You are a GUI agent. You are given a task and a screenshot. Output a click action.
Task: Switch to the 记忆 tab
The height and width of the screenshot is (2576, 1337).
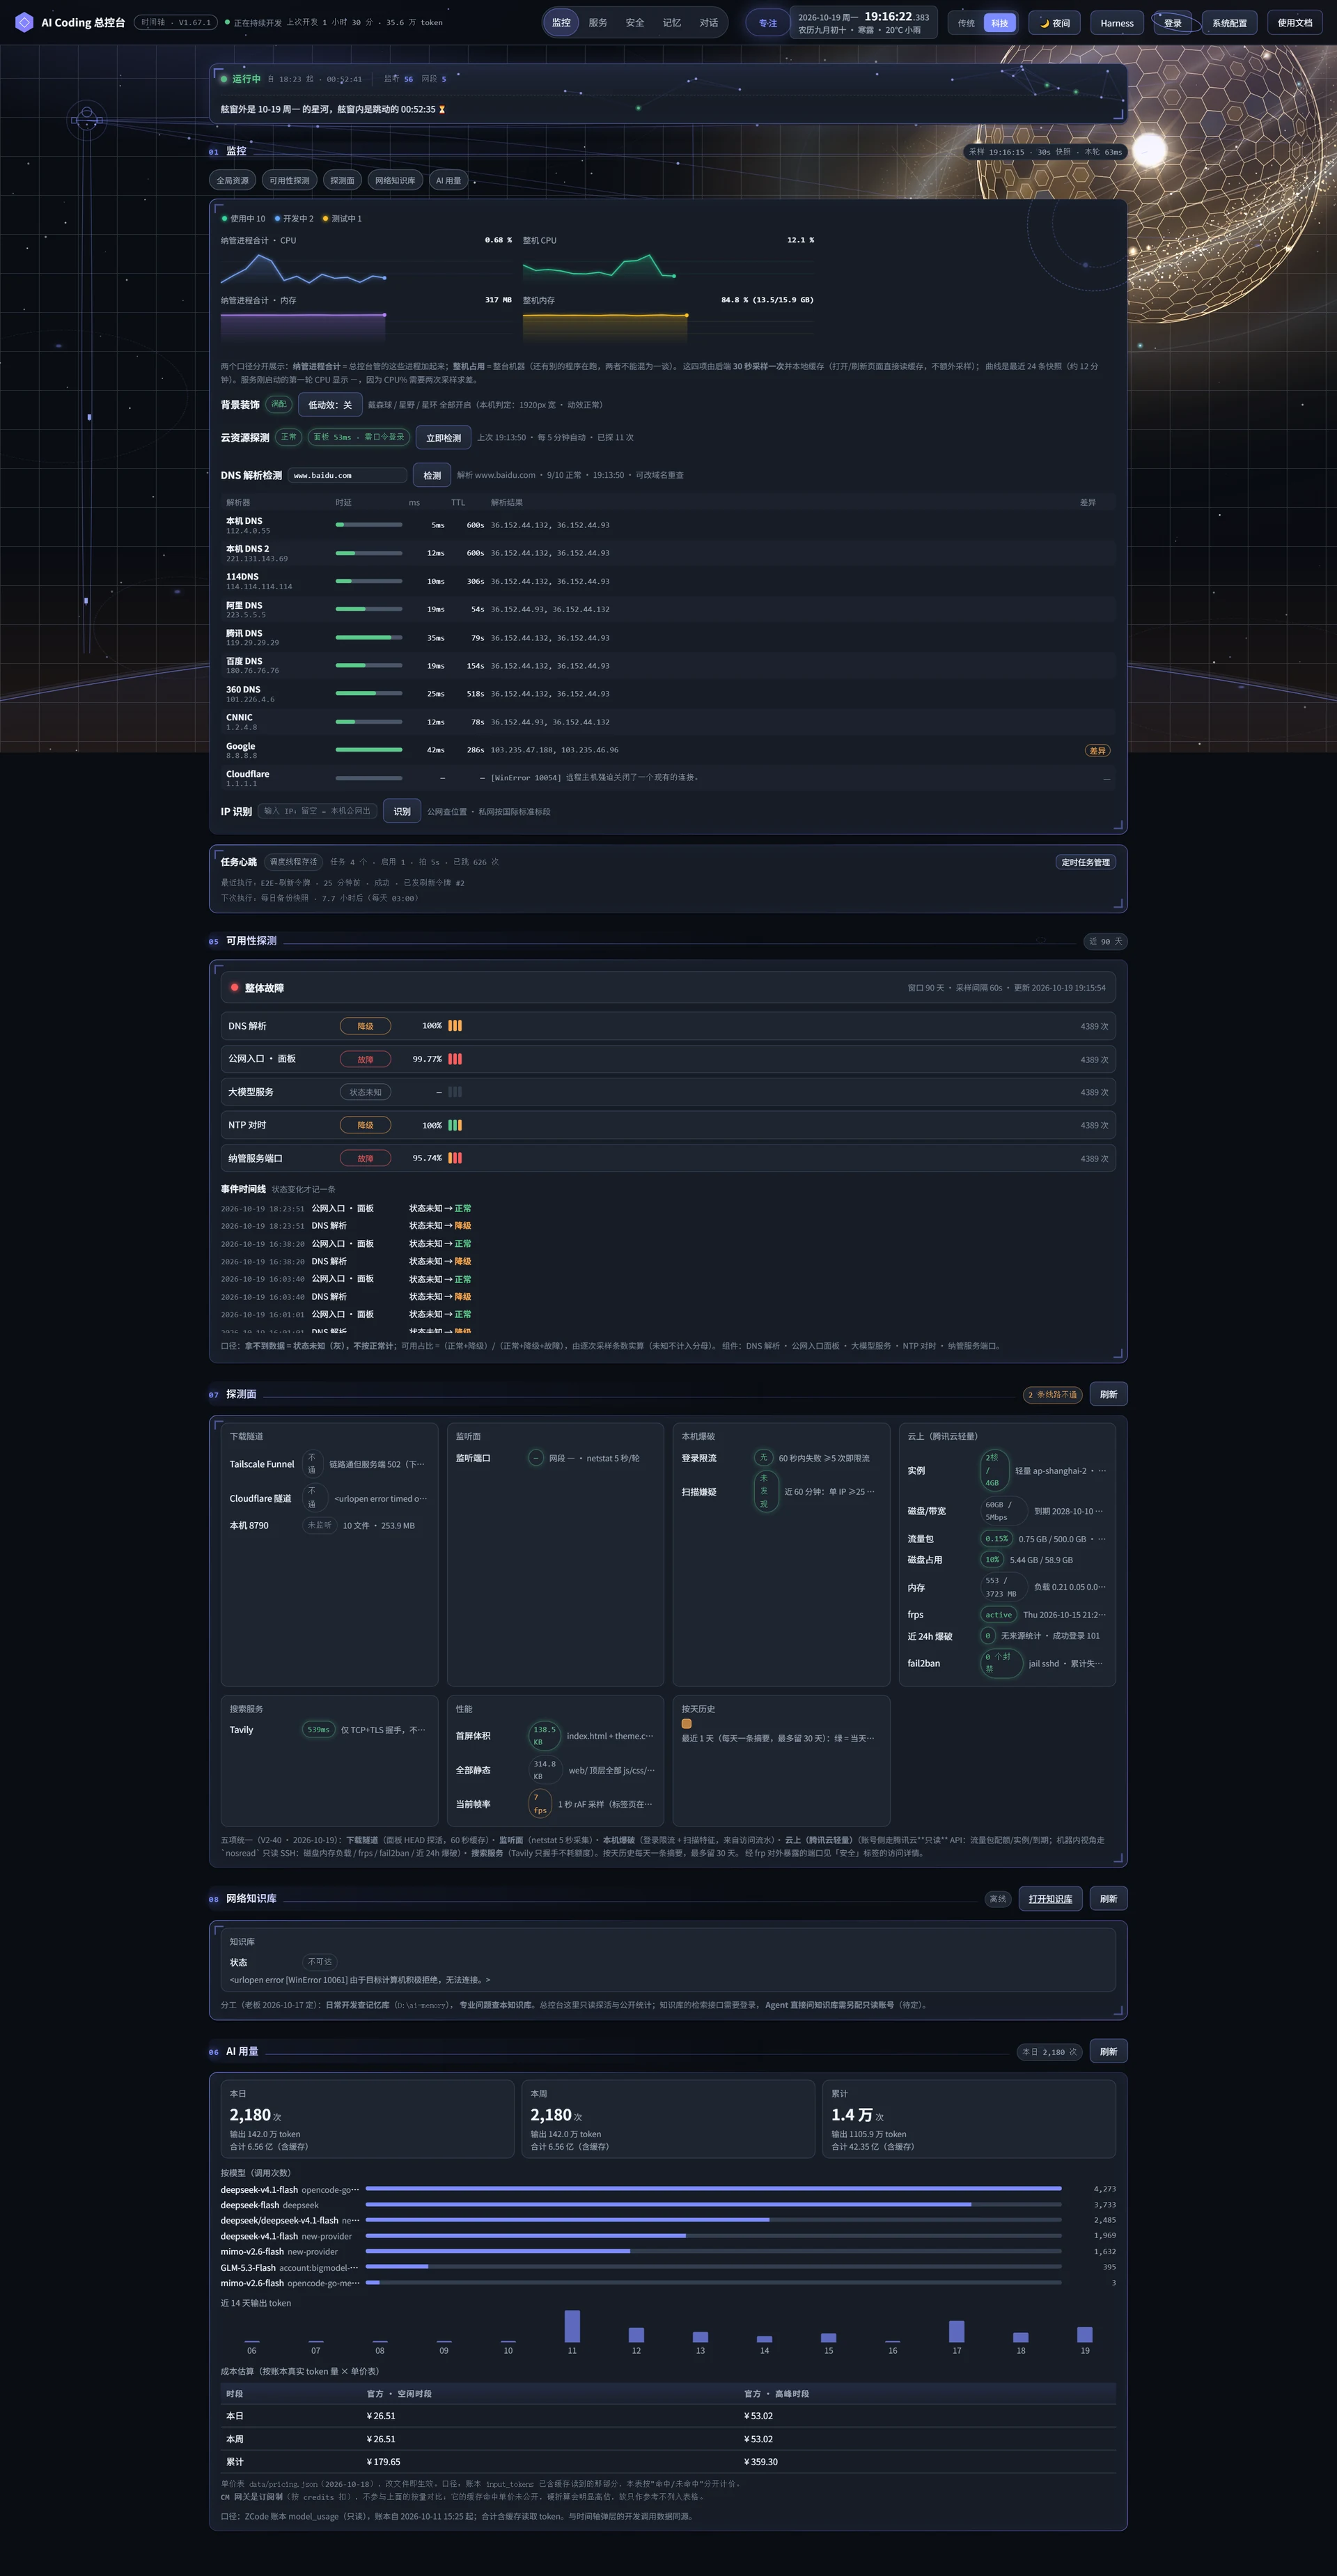point(672,22)
